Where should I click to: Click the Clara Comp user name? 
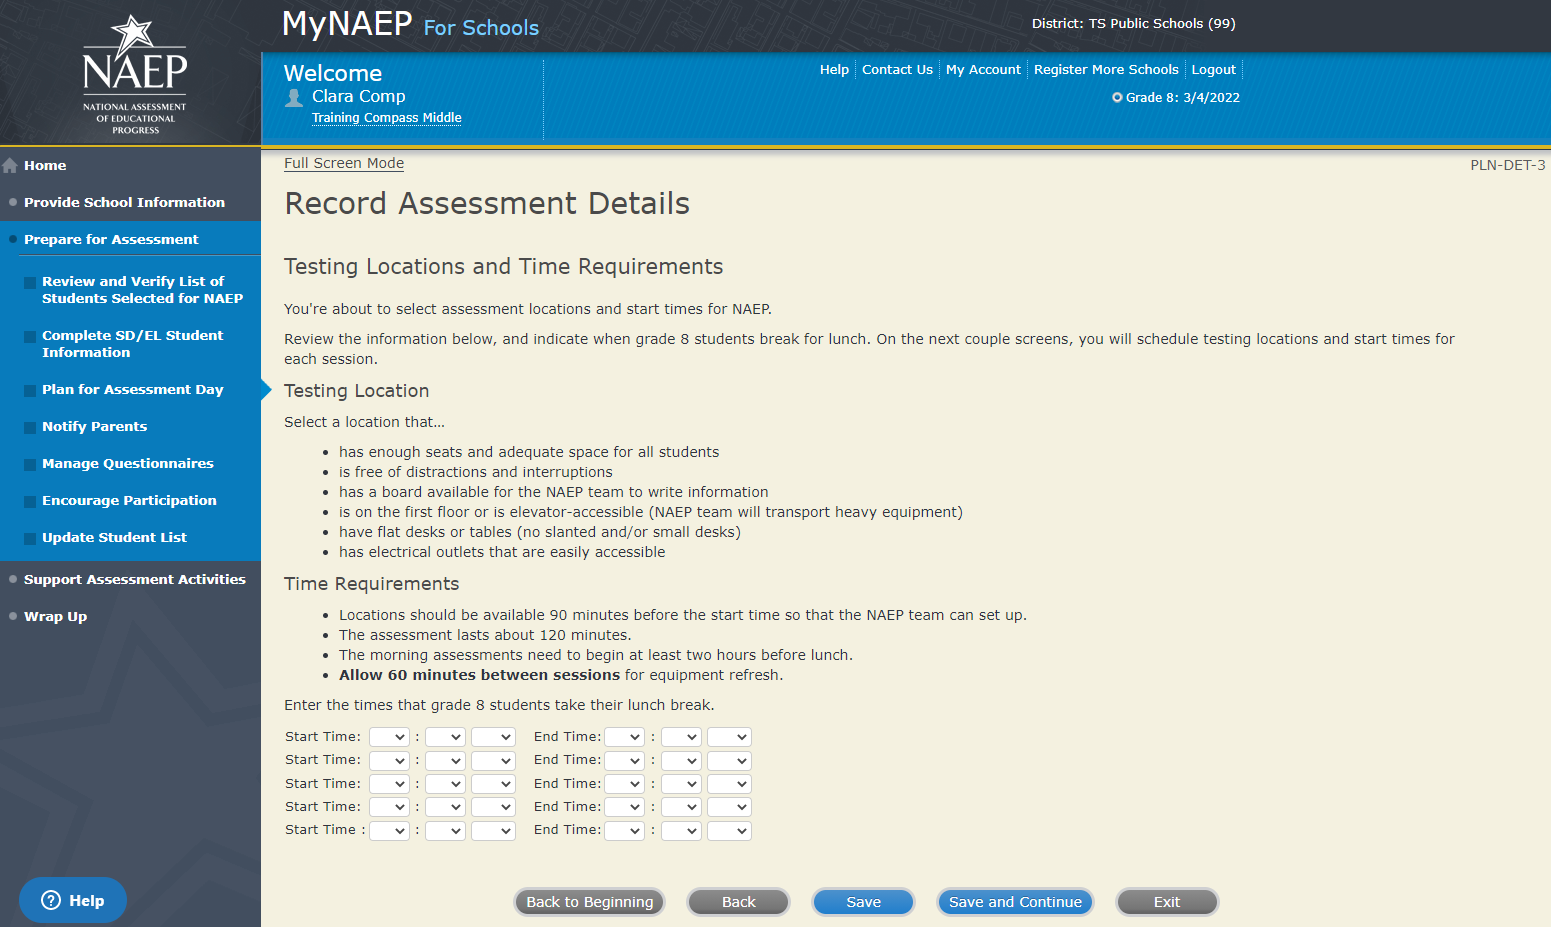click(358, 96)
